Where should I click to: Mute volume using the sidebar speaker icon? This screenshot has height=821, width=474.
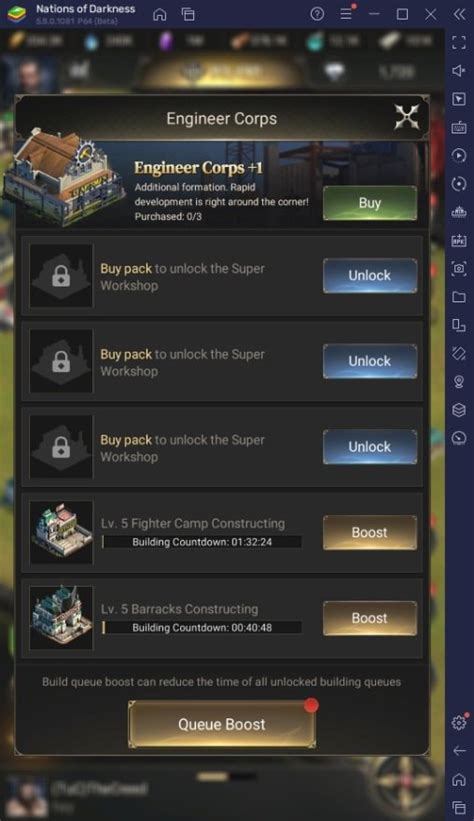pos(459,71)
